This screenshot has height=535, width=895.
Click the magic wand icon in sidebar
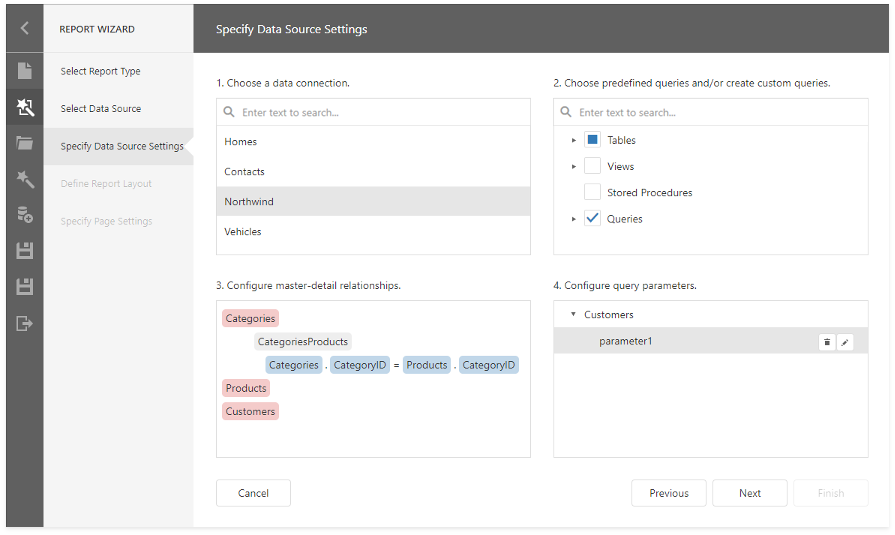[x=25, y=179]
